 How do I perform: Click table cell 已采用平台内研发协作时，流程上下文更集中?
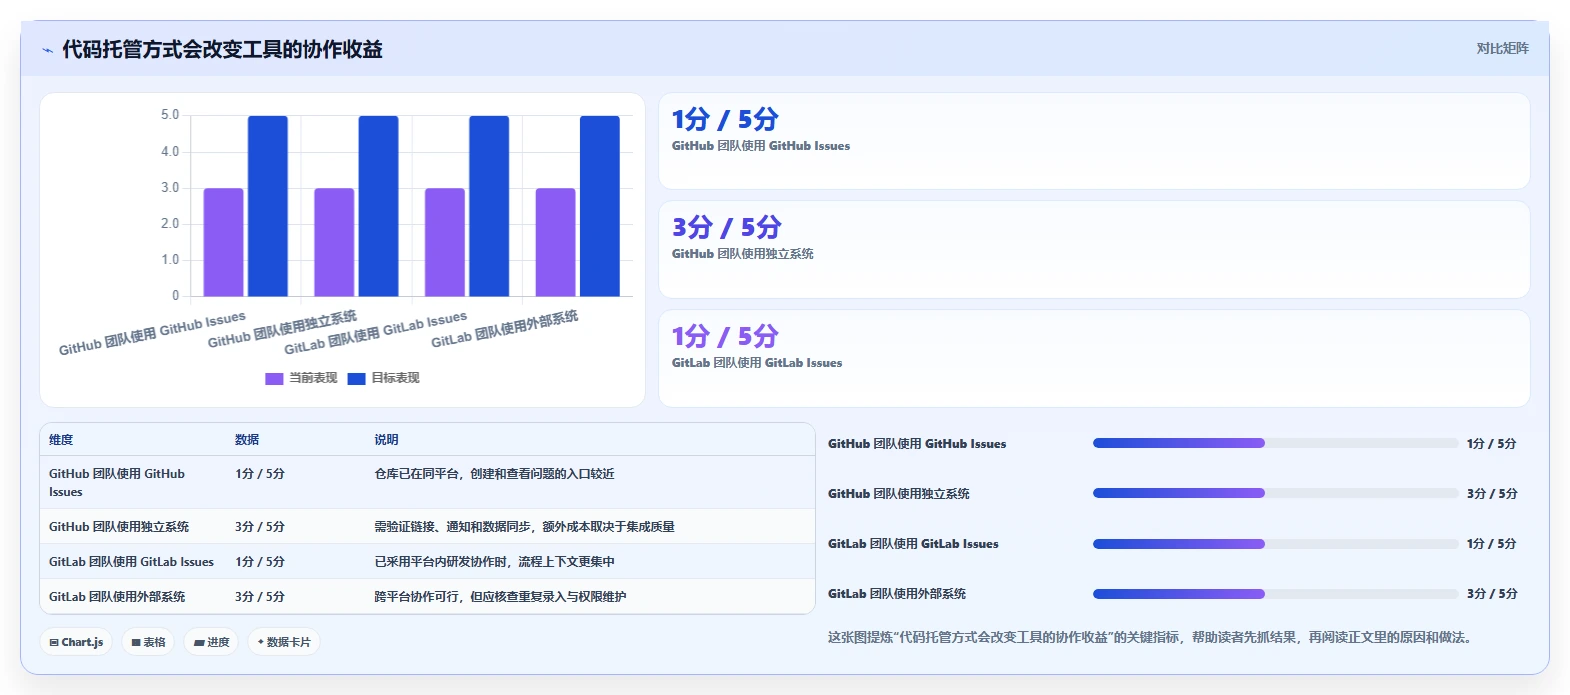point(494,562)
